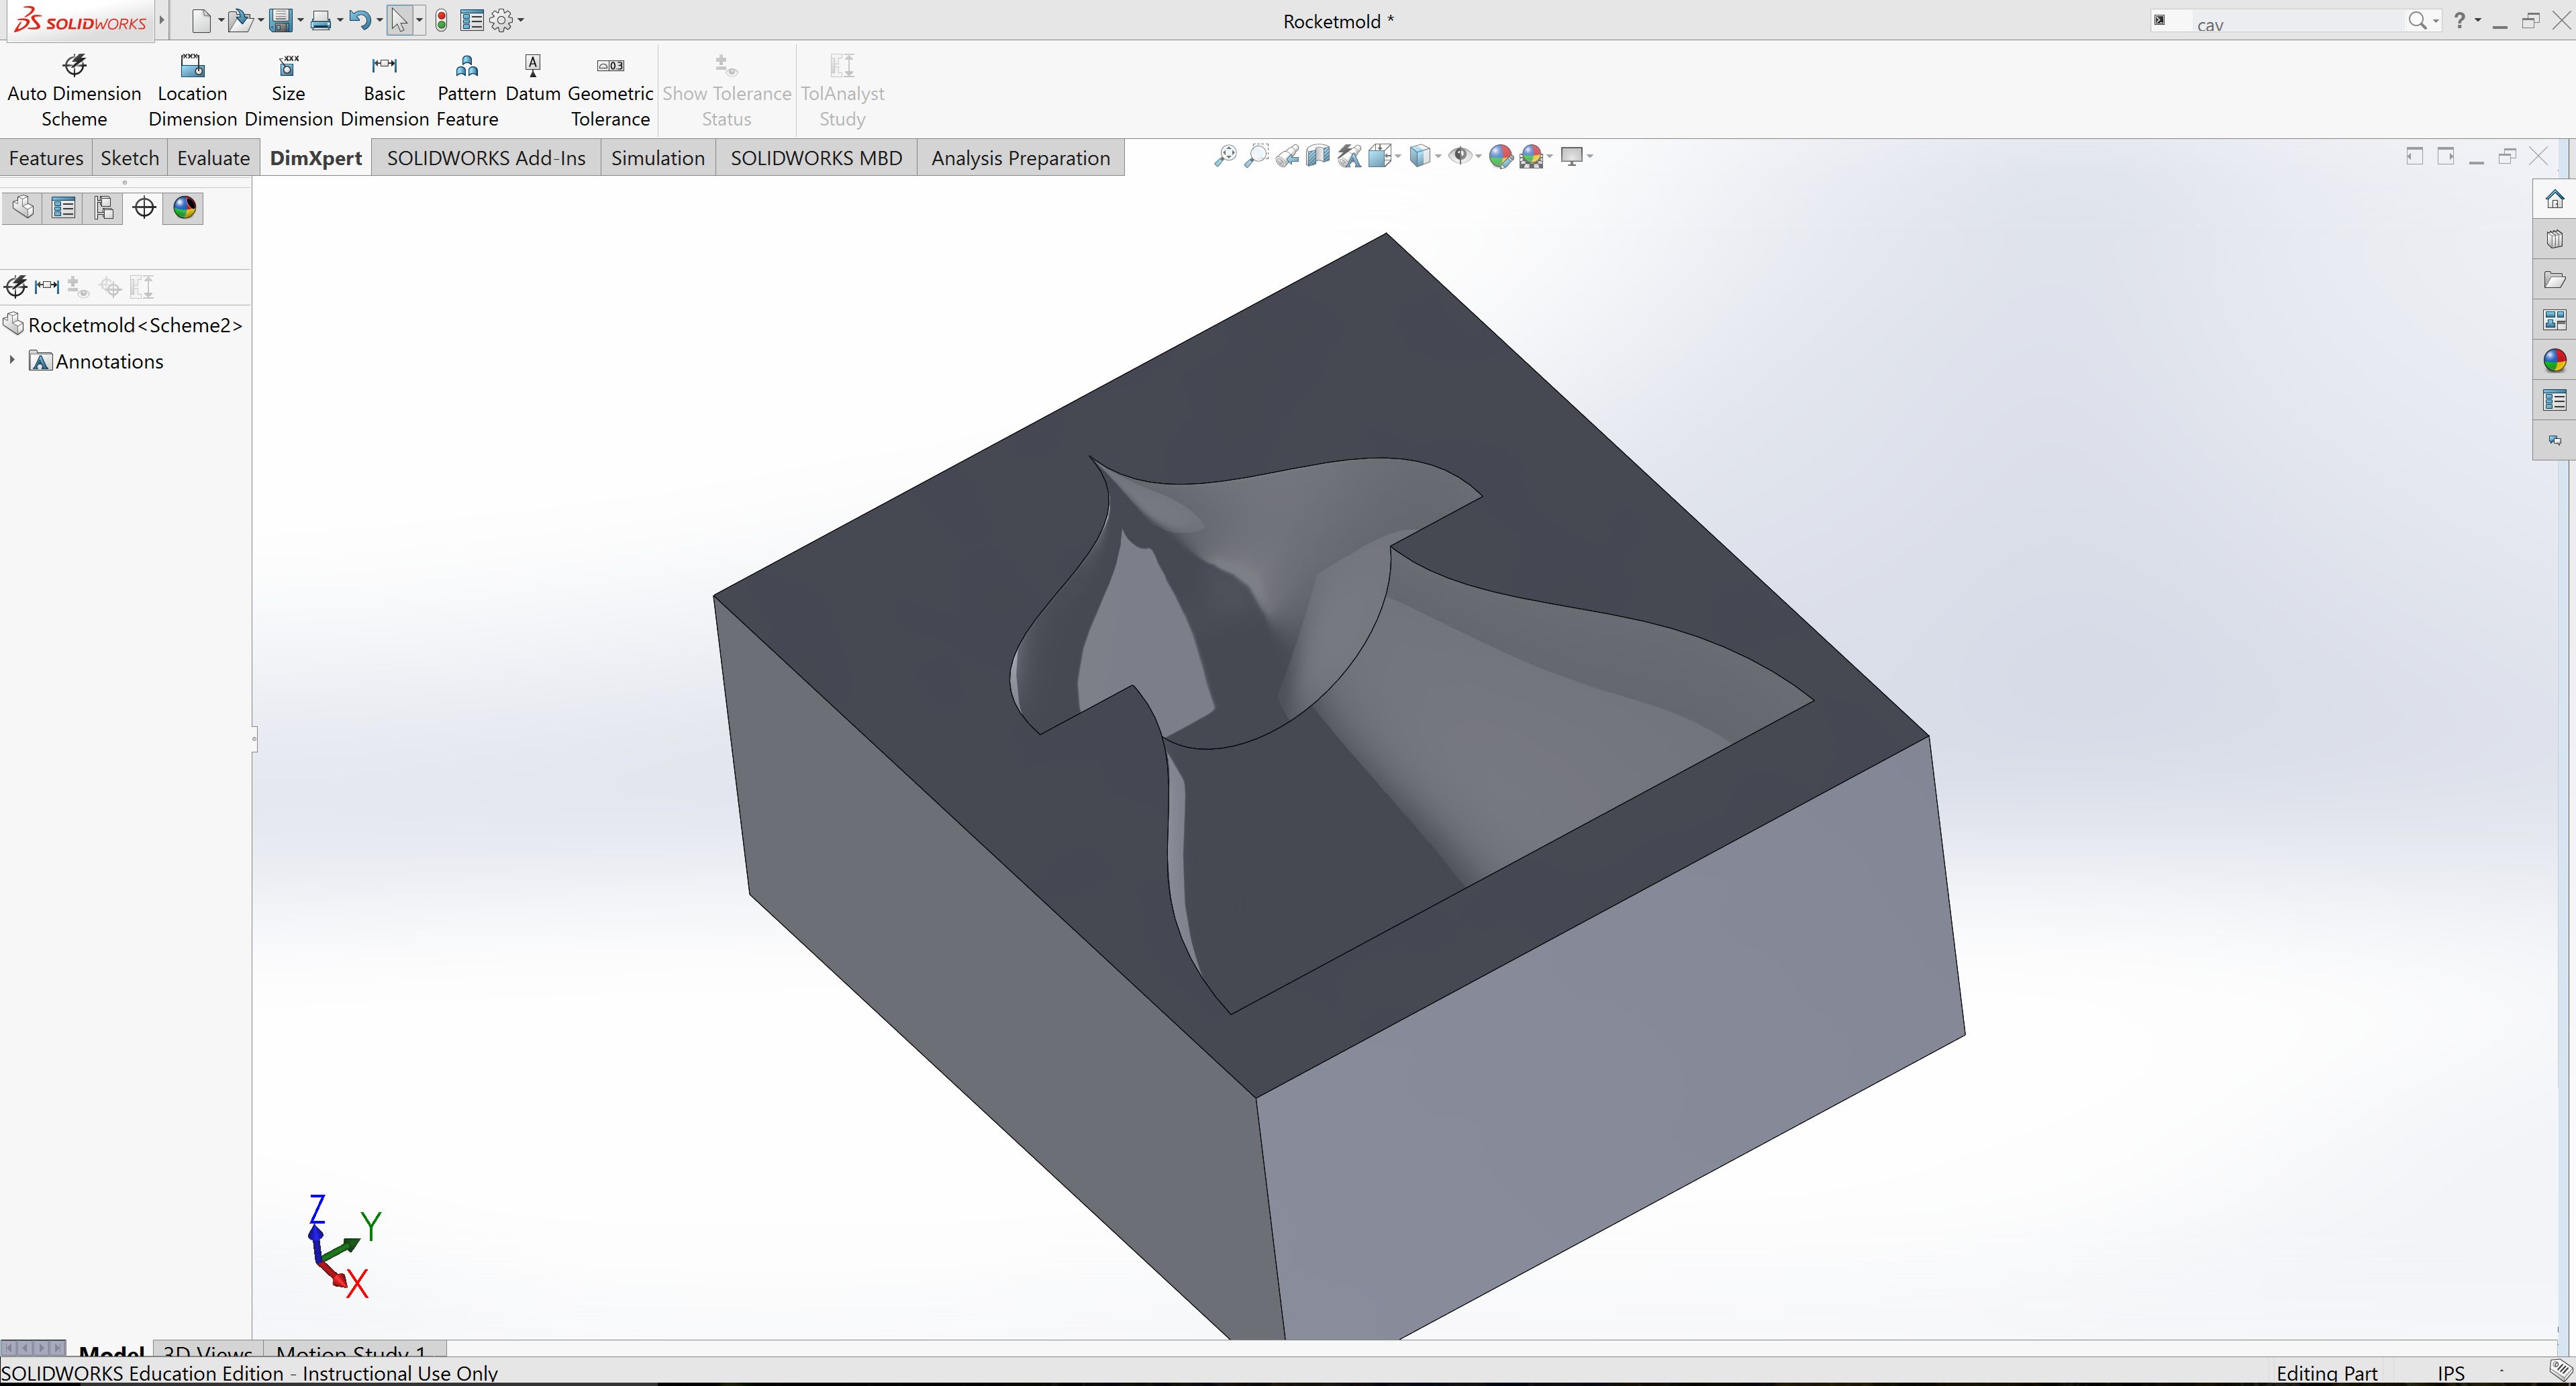Switch to the PropertyManager tab
Image resolution: width=2576 pixels, height=1386 pixels.
[63, 207]
